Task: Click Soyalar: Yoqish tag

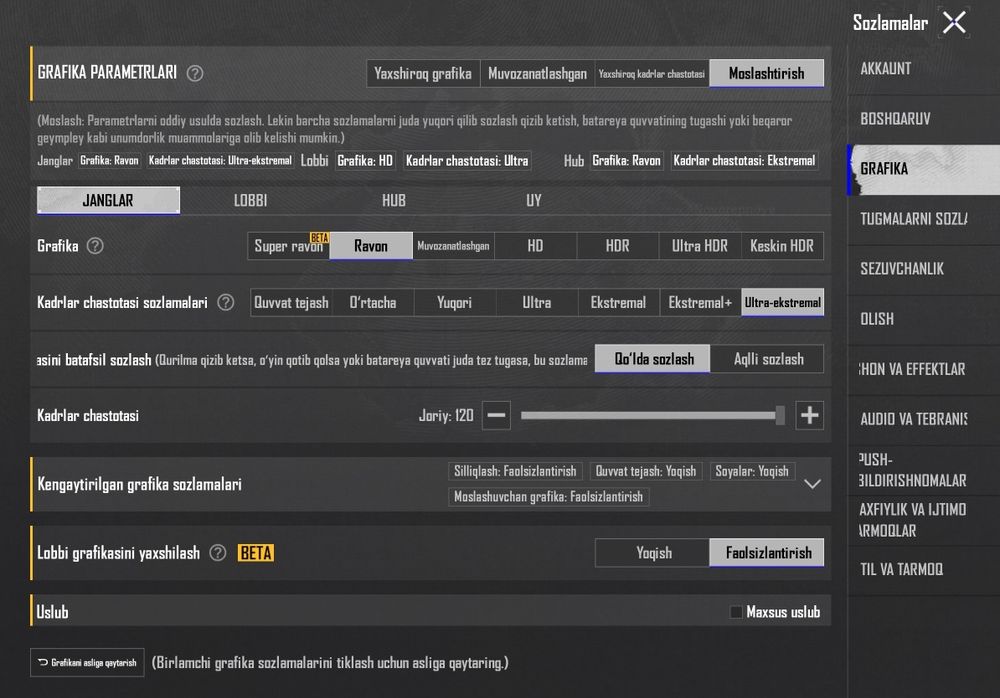Action: point(752,472)
